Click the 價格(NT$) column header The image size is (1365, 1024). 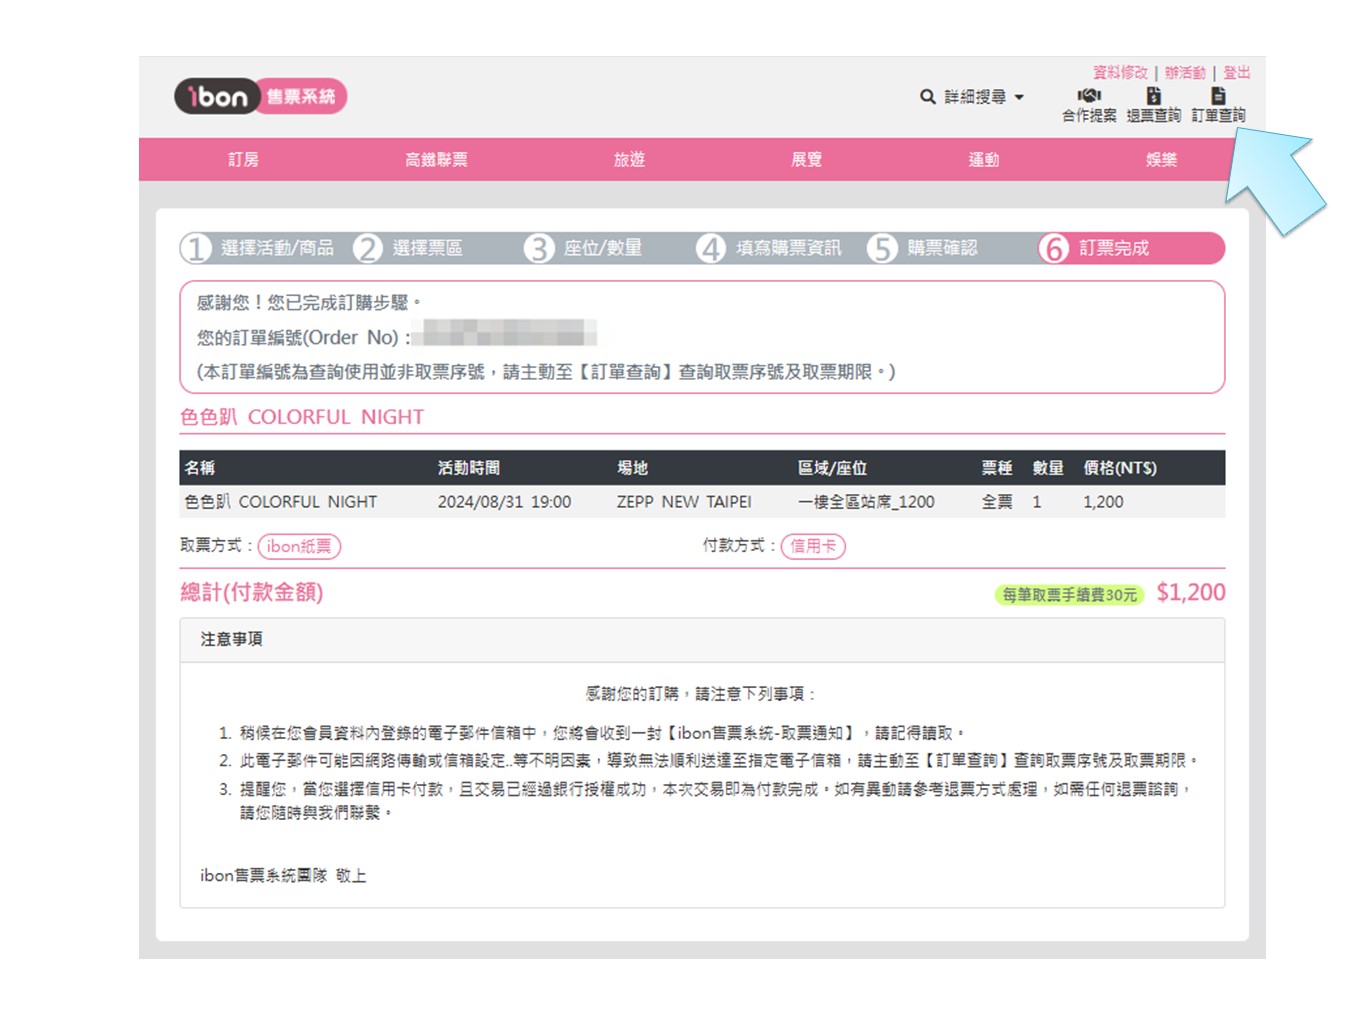point(1120,468)
